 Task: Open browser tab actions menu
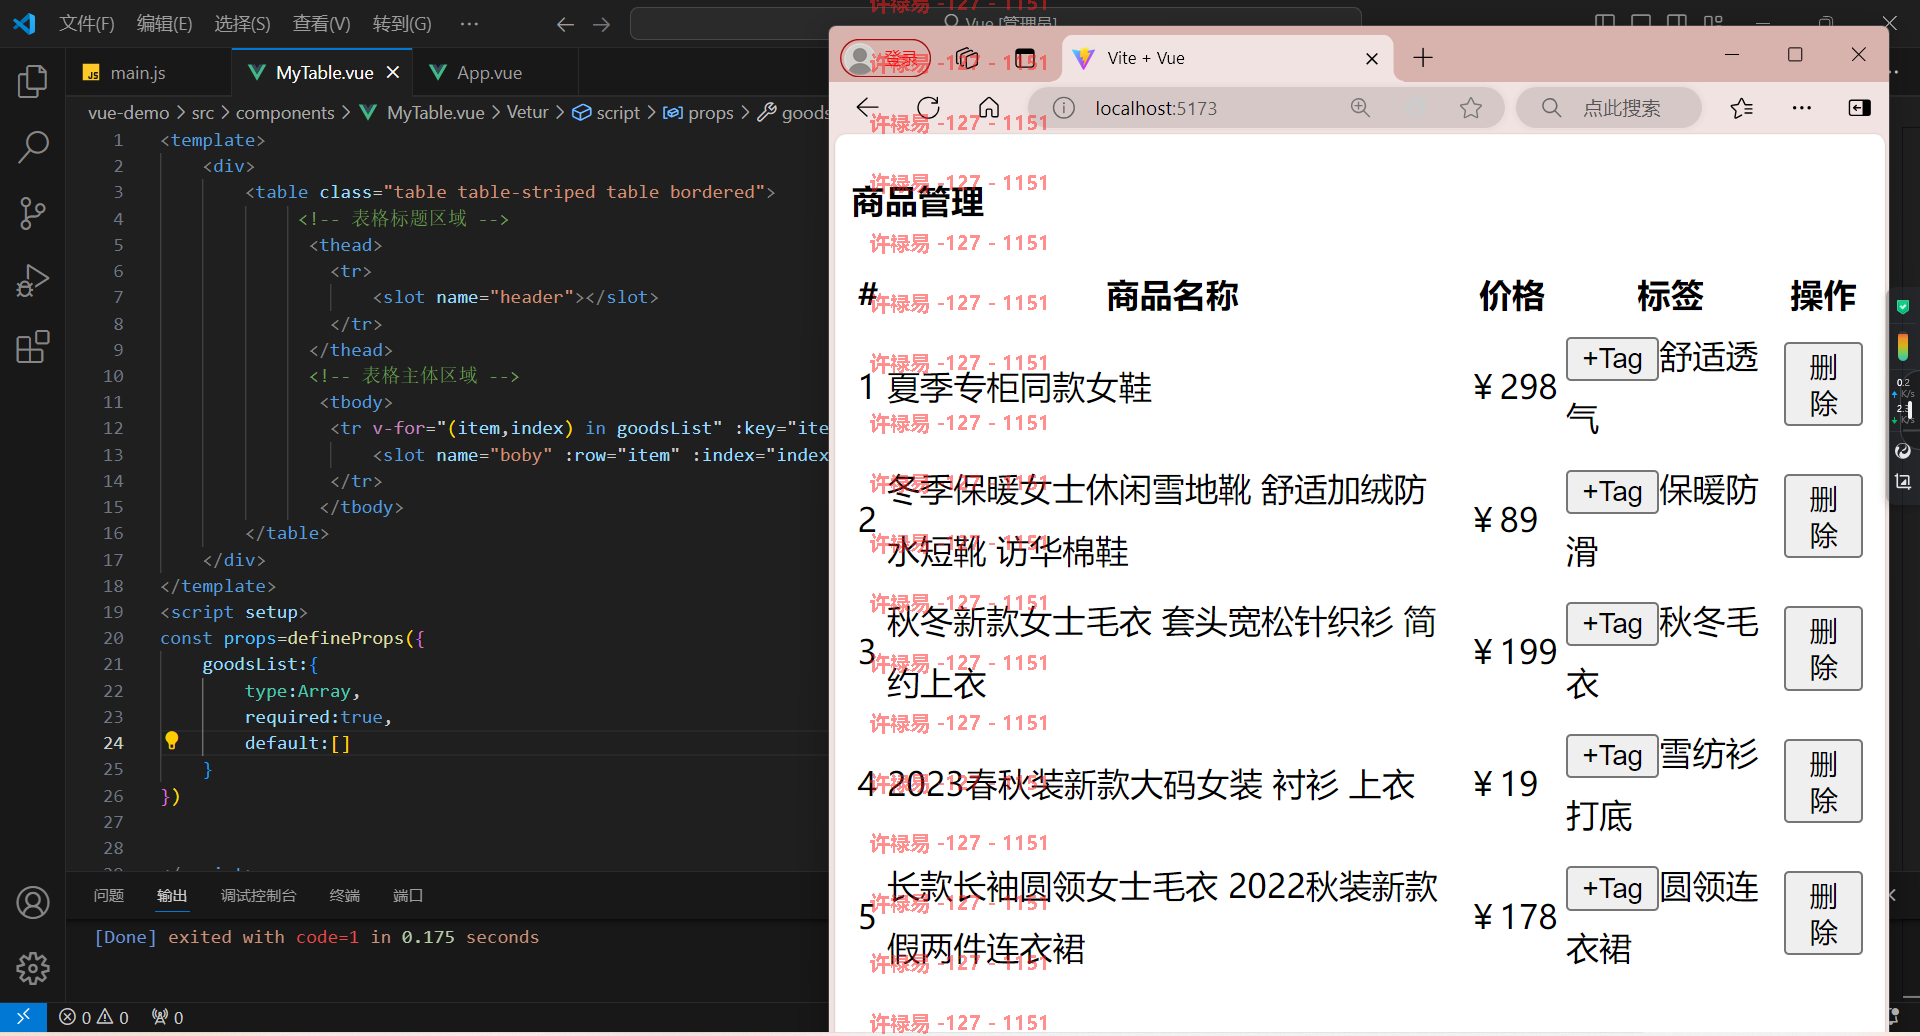click(x=1025, y=58)
